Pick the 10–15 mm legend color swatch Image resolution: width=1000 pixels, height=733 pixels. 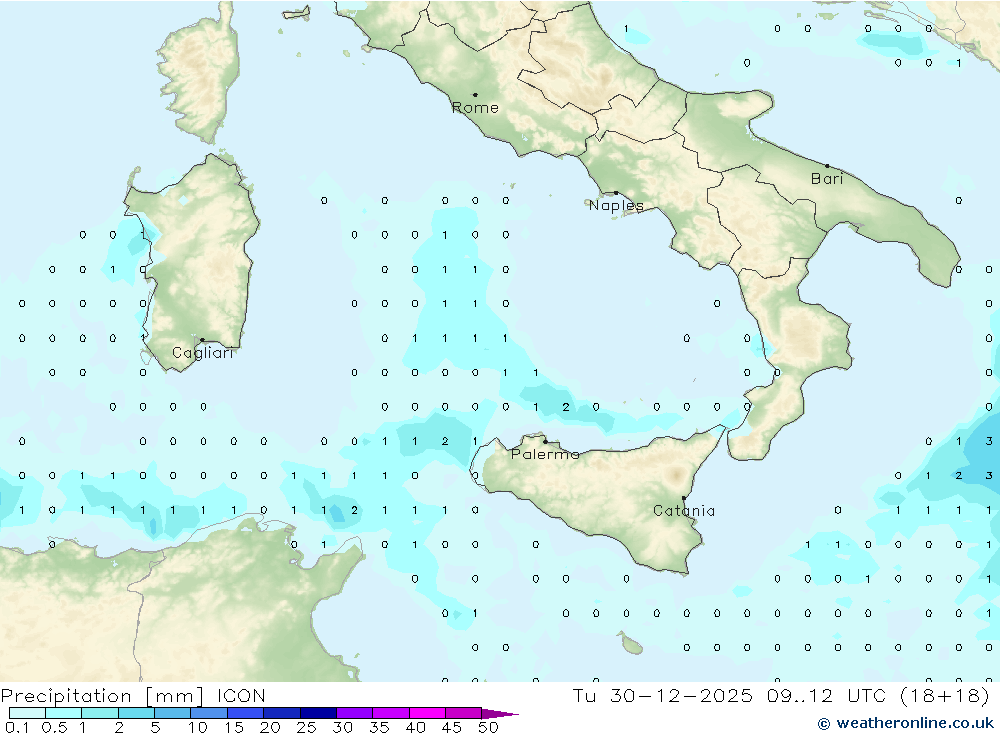click(209, 713)
